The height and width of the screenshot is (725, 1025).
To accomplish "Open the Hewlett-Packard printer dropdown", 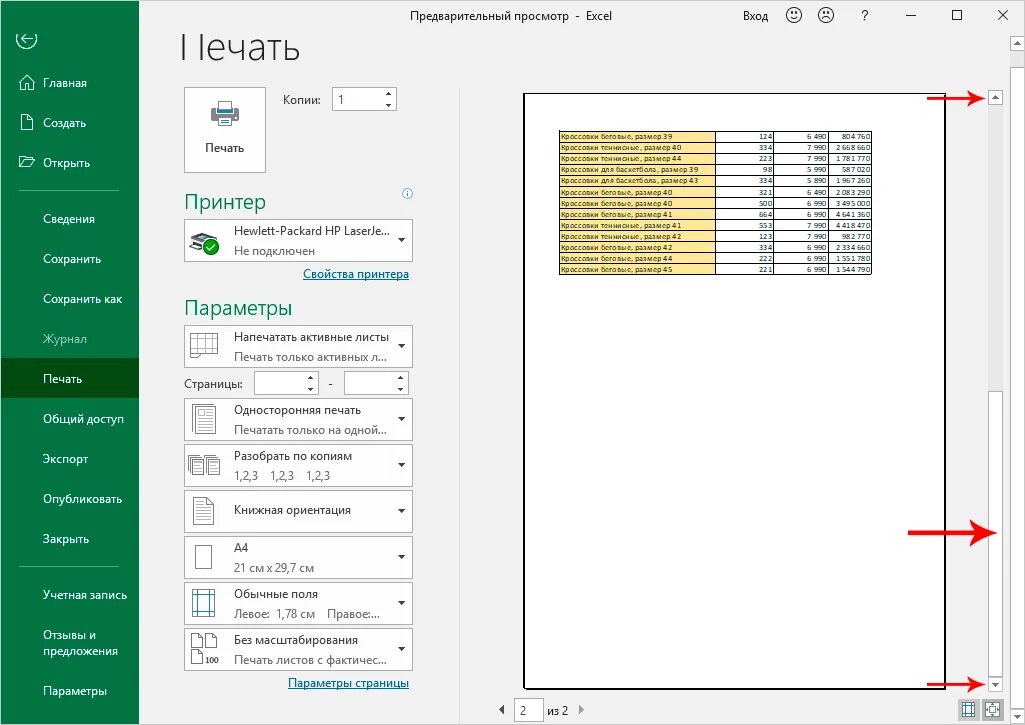I will click(299, 241).
